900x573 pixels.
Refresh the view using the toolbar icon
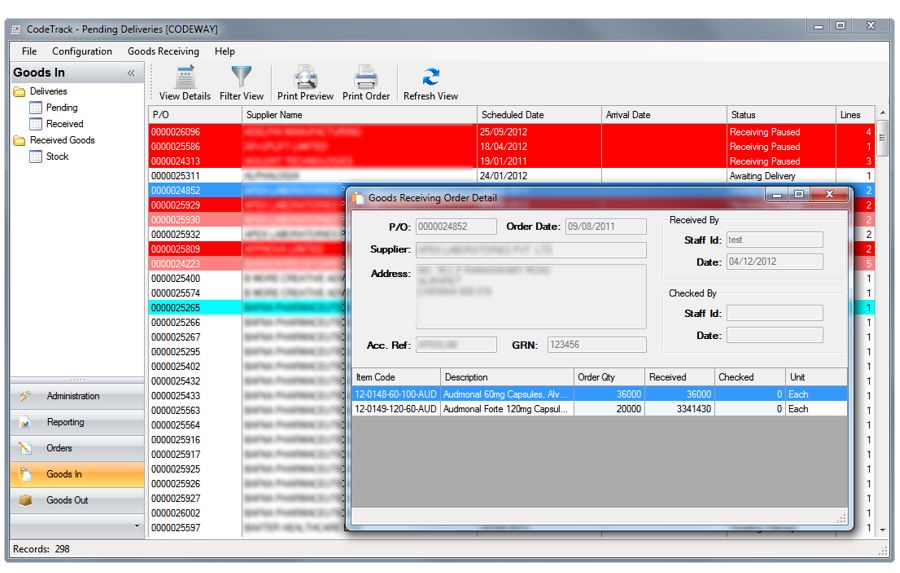[430, 77]
